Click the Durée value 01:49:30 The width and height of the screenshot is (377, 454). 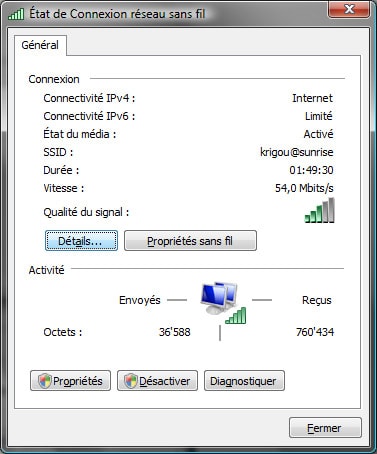click(311, 170)
